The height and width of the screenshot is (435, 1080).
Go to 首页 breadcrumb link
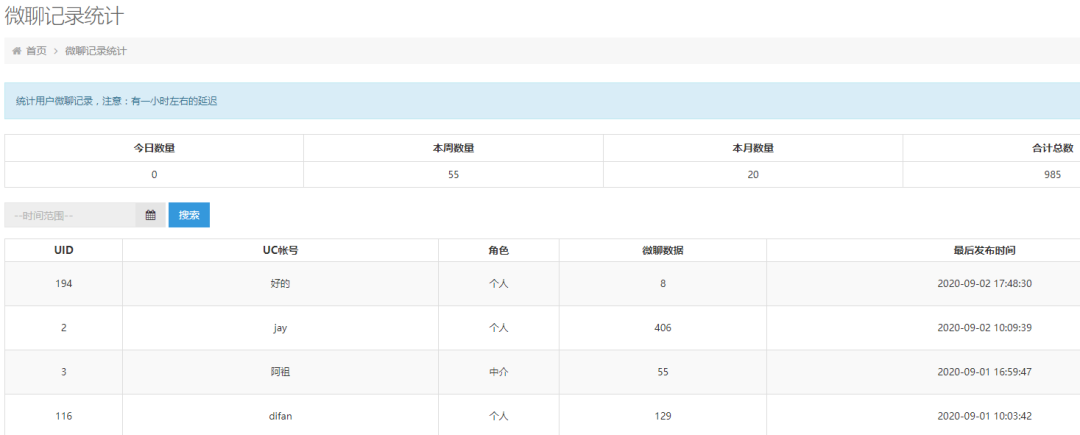37,51
